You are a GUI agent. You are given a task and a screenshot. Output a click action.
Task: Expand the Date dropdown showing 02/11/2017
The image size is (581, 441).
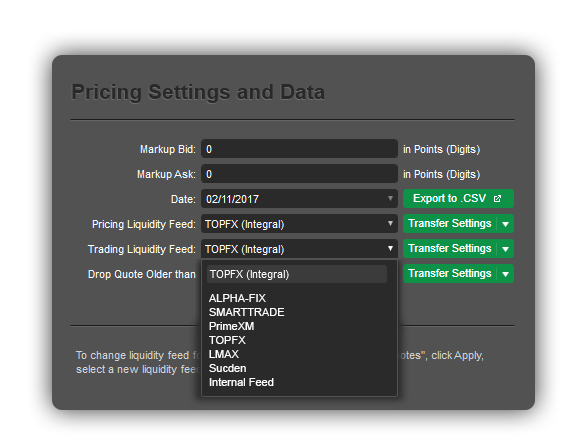tap(299, 199)
